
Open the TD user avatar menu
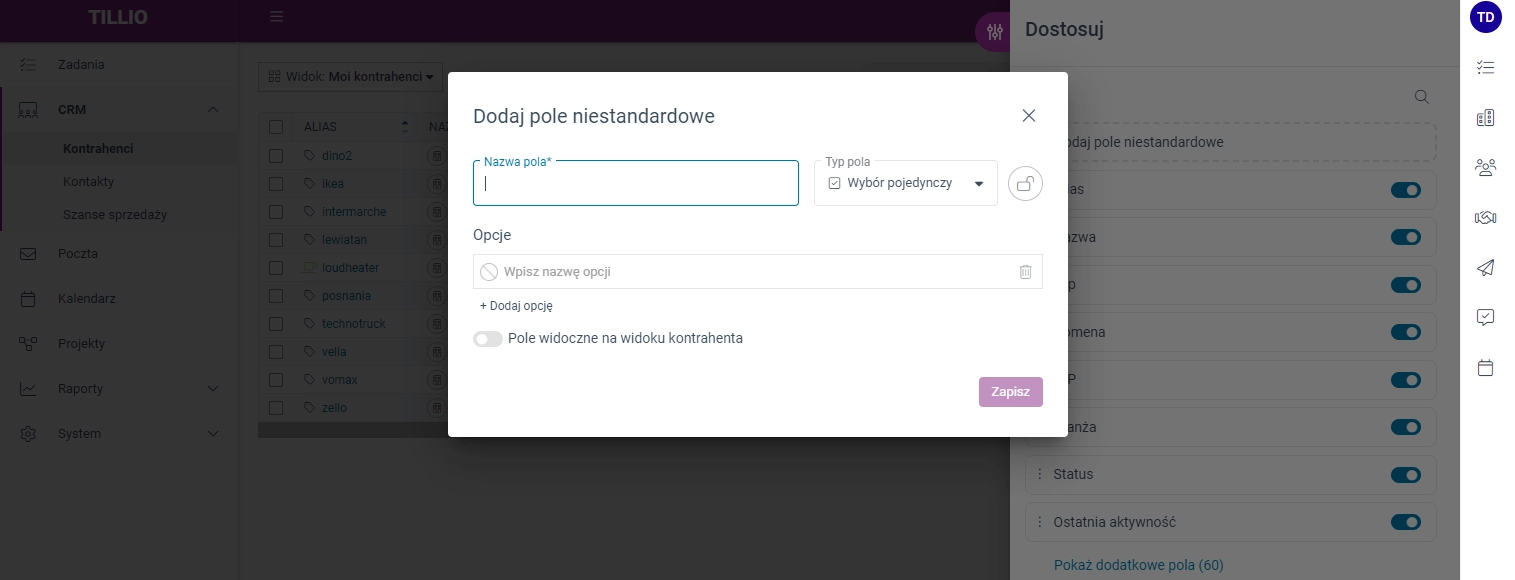(x=1486, y=17)
